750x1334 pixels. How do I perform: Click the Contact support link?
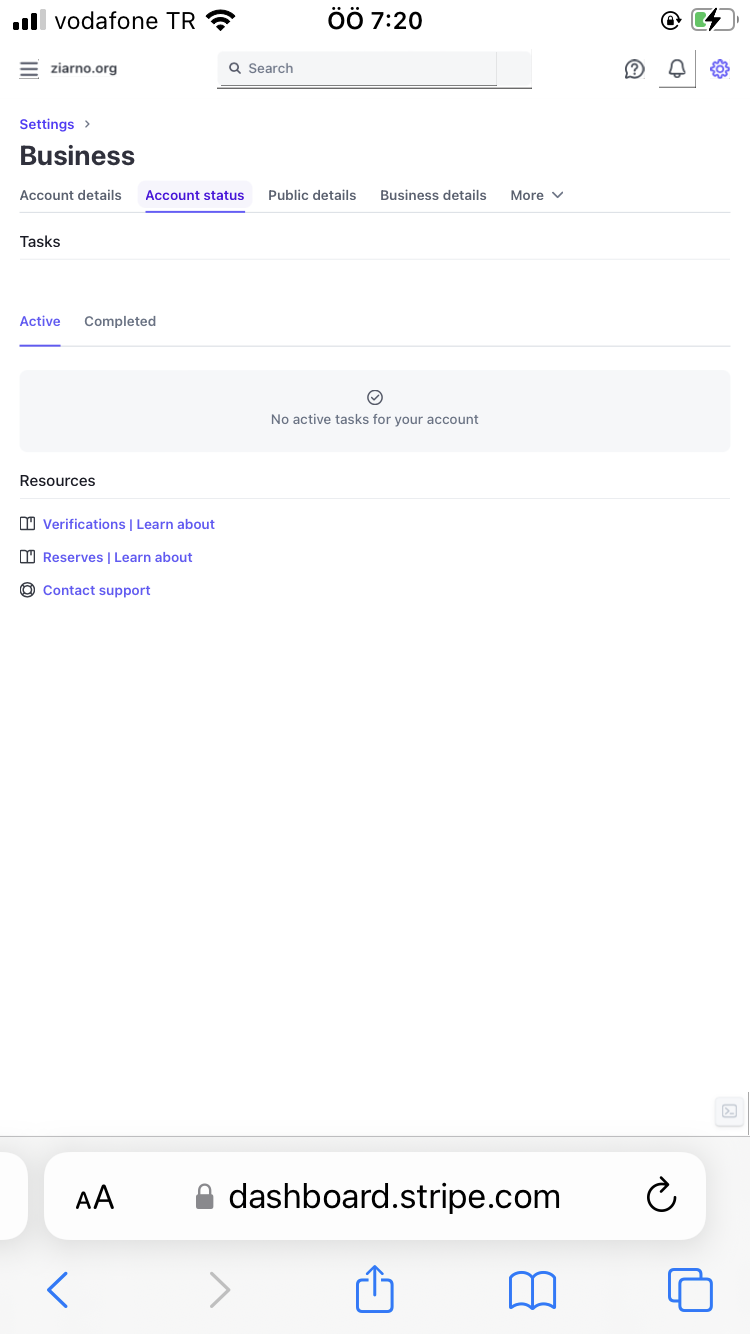[x=97, y=590]
